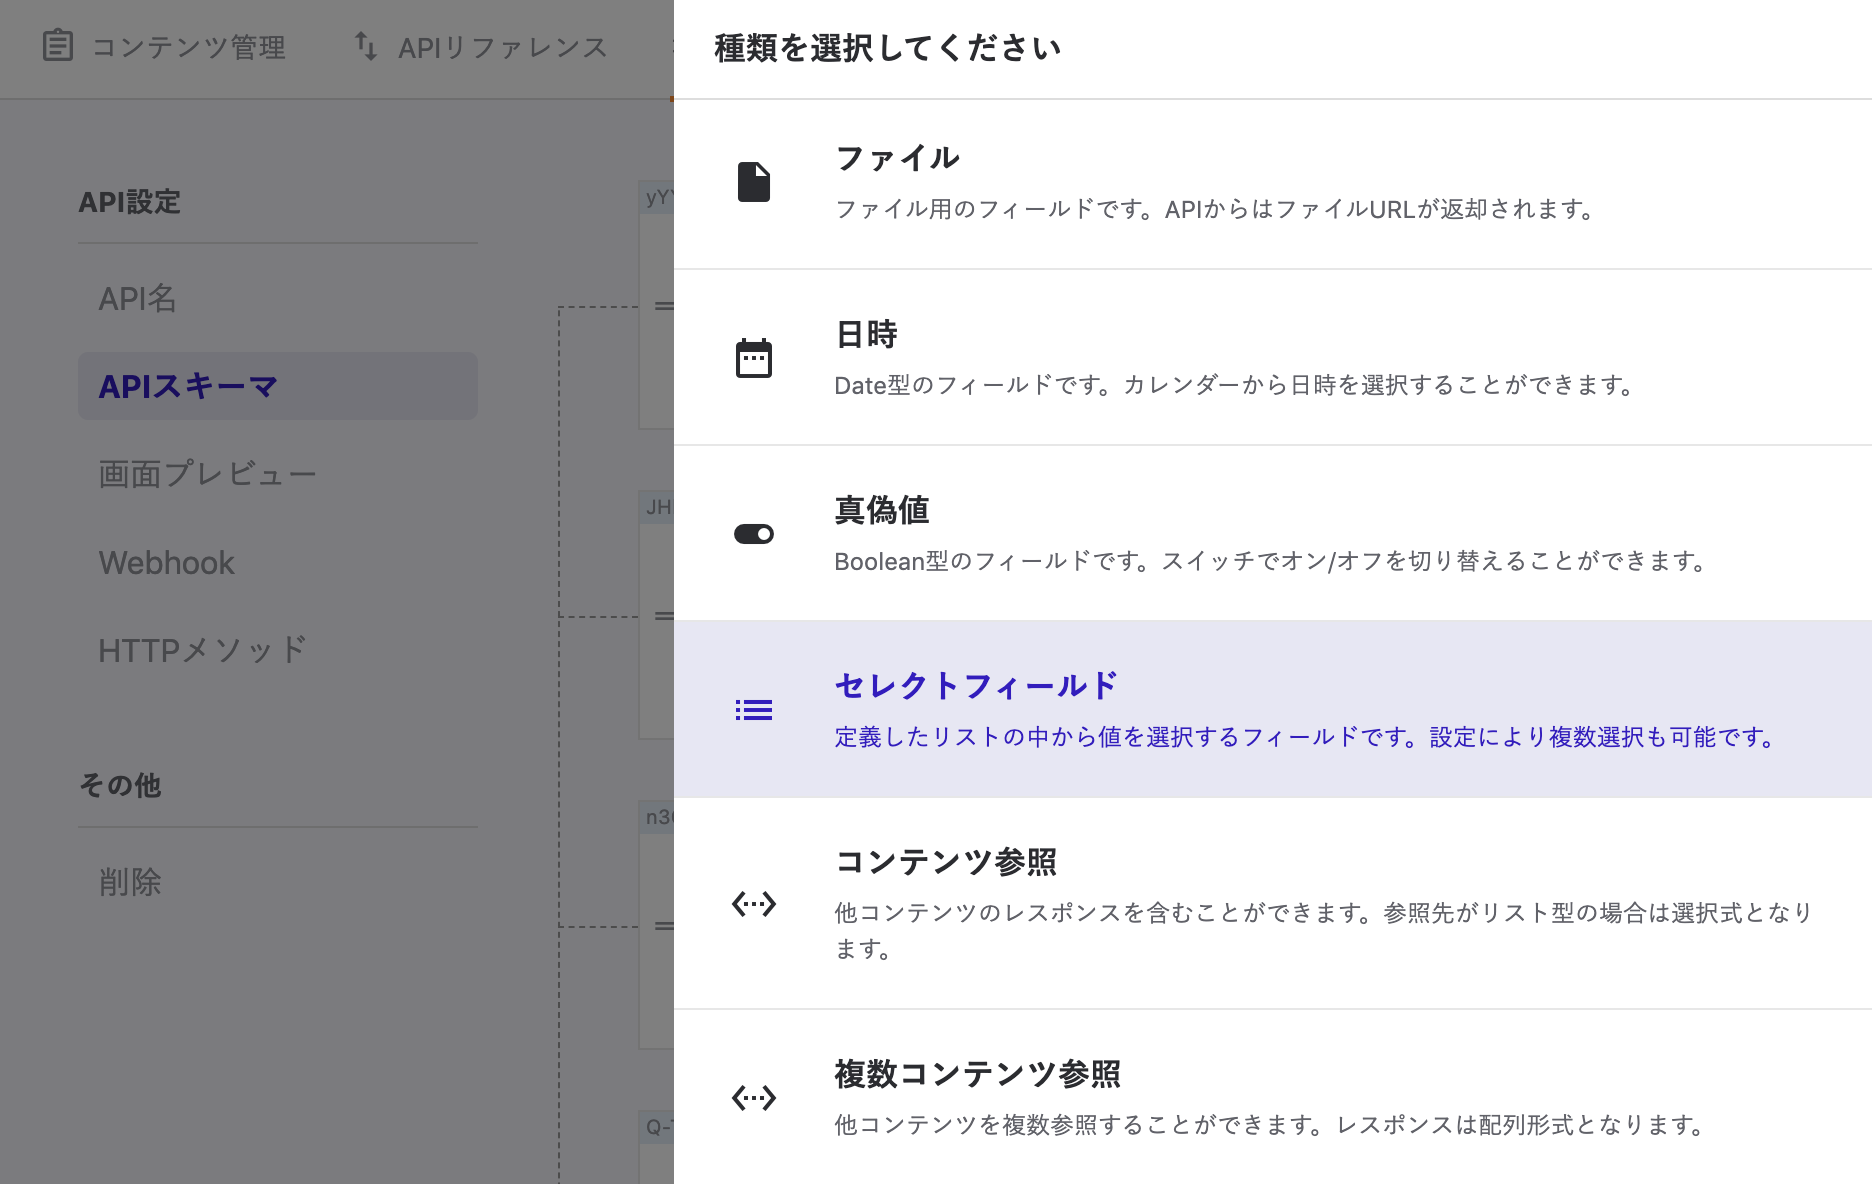This screenshot has height=1184, width=1872.
Task: Choose the ファイル field type title
Action: pyautogui.click(x=897, y=158)
